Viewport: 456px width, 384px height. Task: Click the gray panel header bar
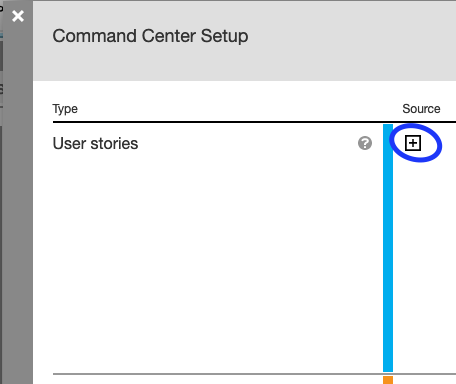244,41
